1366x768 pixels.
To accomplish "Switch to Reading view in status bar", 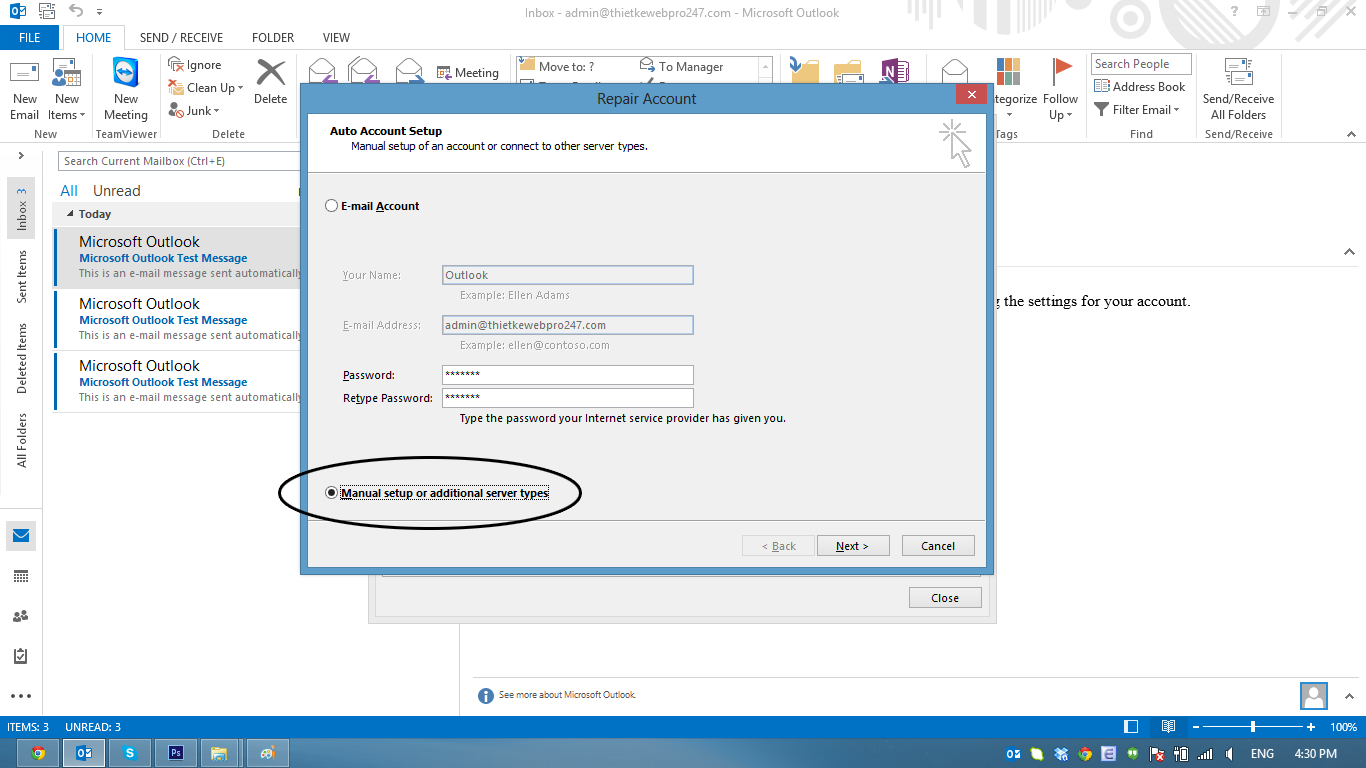I will click(1168, 727).
